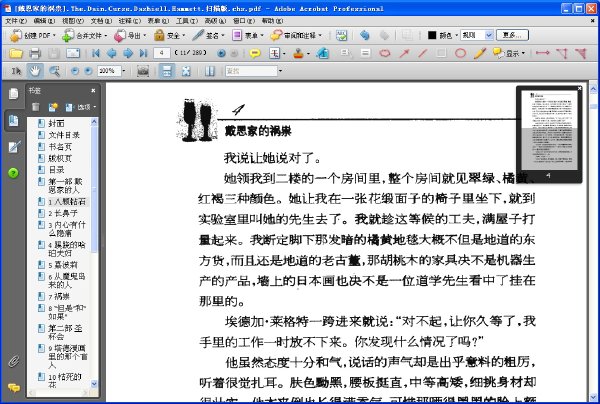Open the Comments menu
Viewport: 600px width, 404px height.
point(130,21)
